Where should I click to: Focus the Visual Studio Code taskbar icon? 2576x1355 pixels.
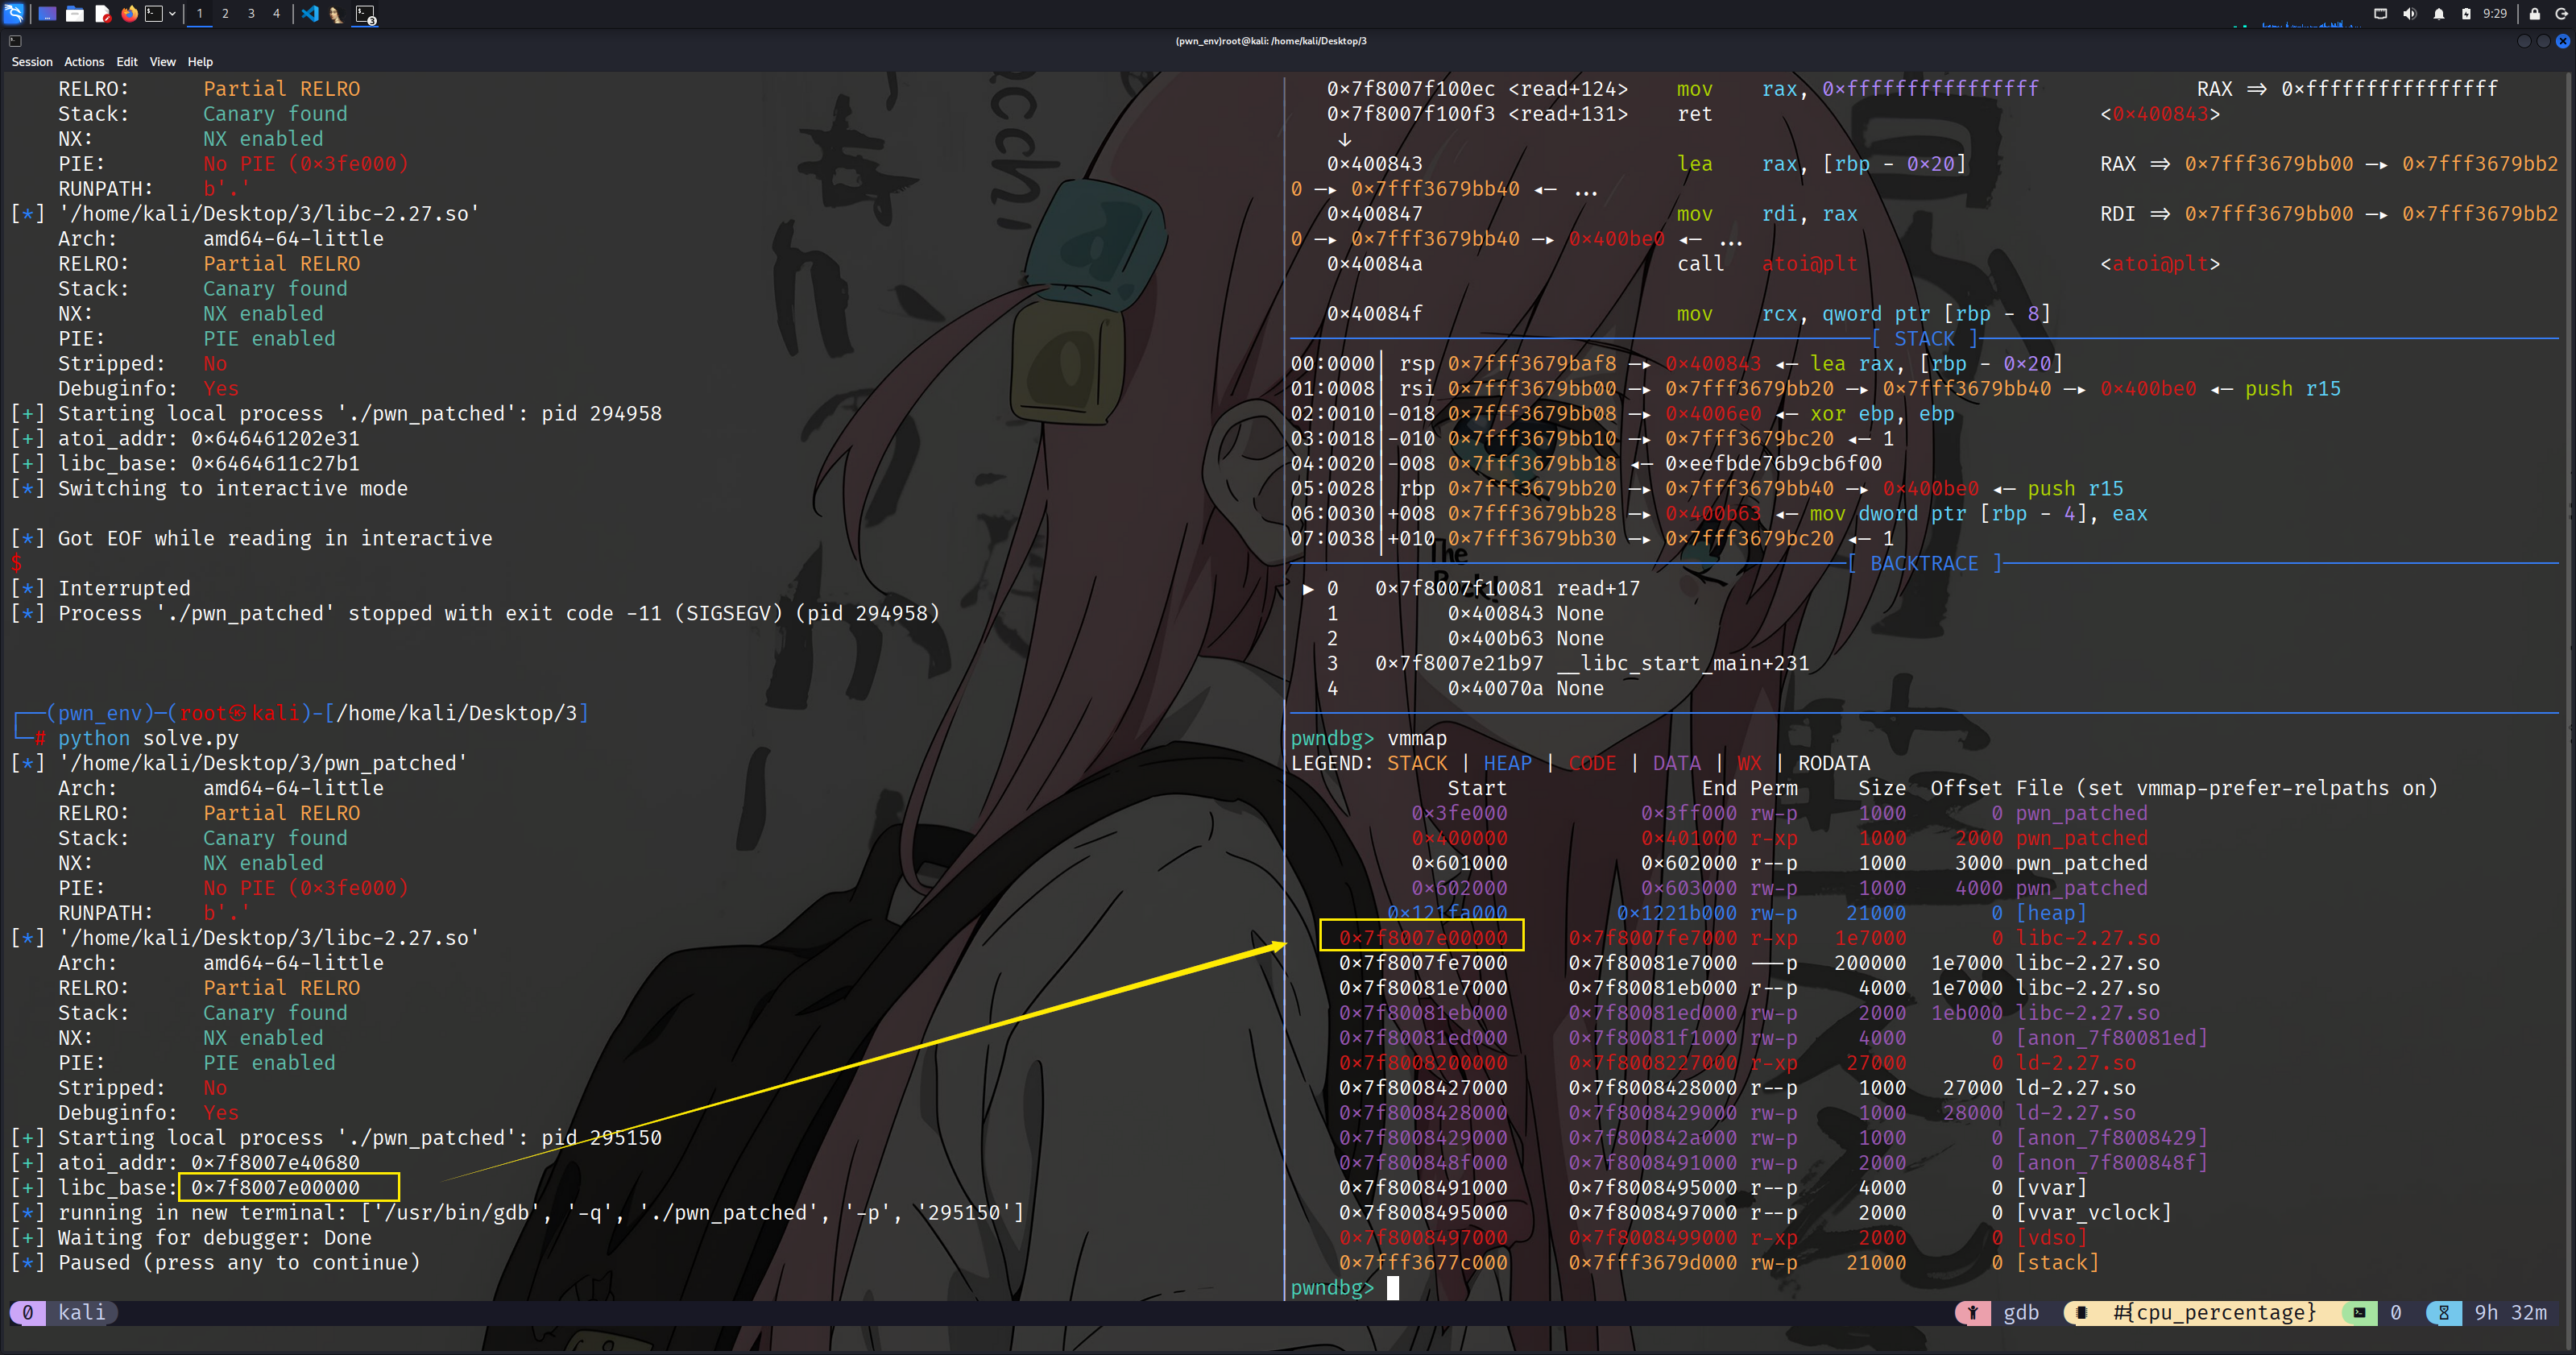click(x=310, y=13)
